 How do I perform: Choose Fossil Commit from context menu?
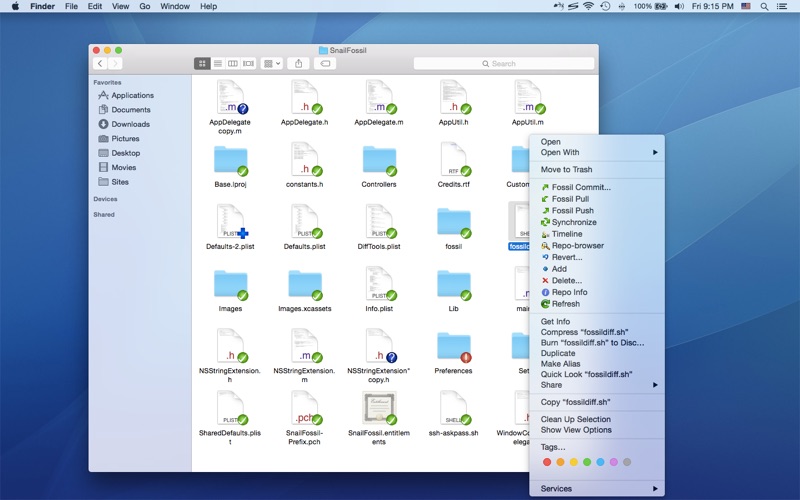[x=580, y=187]
